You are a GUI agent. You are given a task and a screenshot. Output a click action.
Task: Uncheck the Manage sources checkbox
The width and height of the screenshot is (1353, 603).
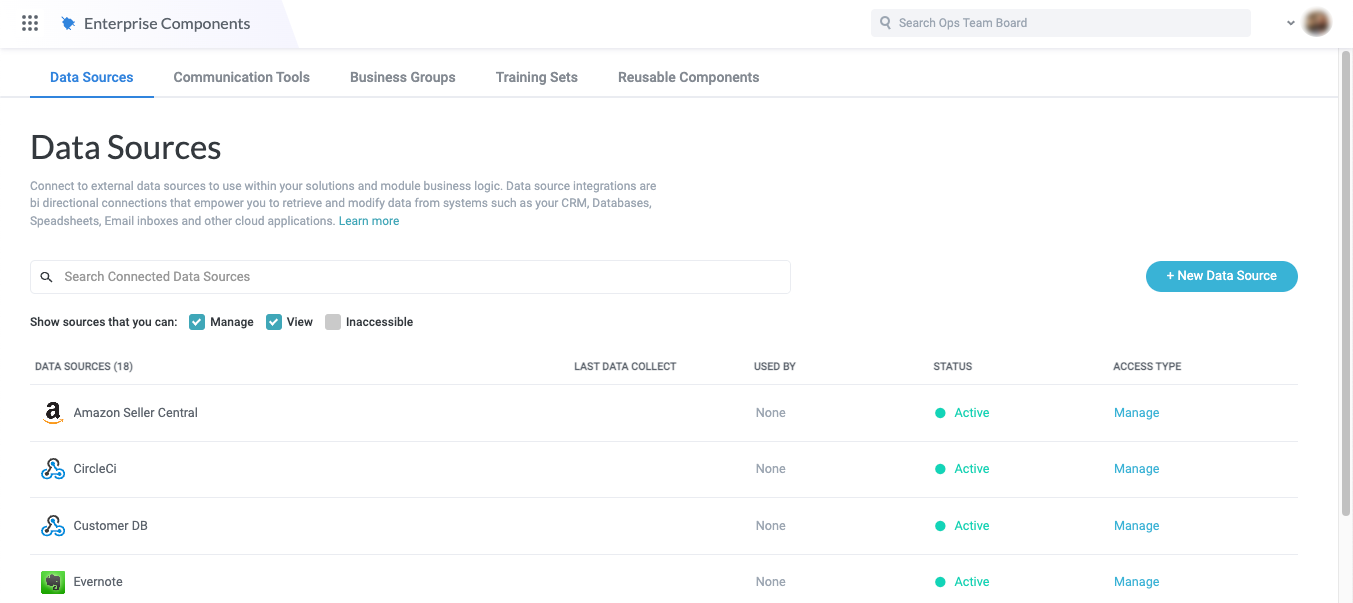(197, 322)
